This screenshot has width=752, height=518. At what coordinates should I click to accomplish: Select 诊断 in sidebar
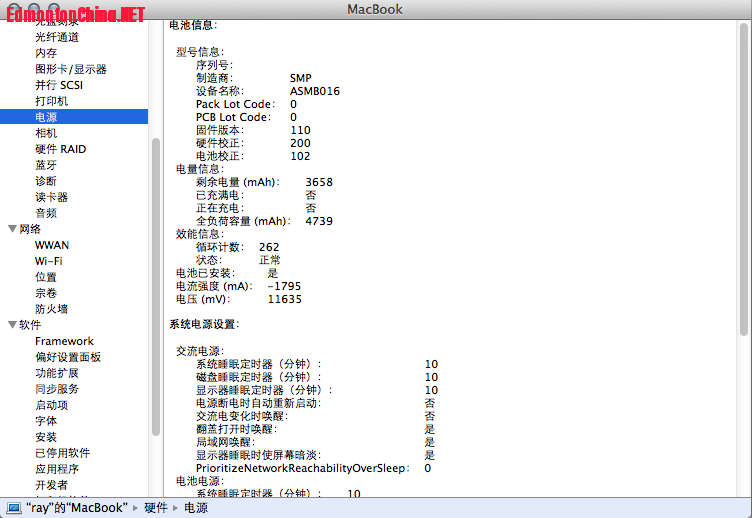point(46,181)
